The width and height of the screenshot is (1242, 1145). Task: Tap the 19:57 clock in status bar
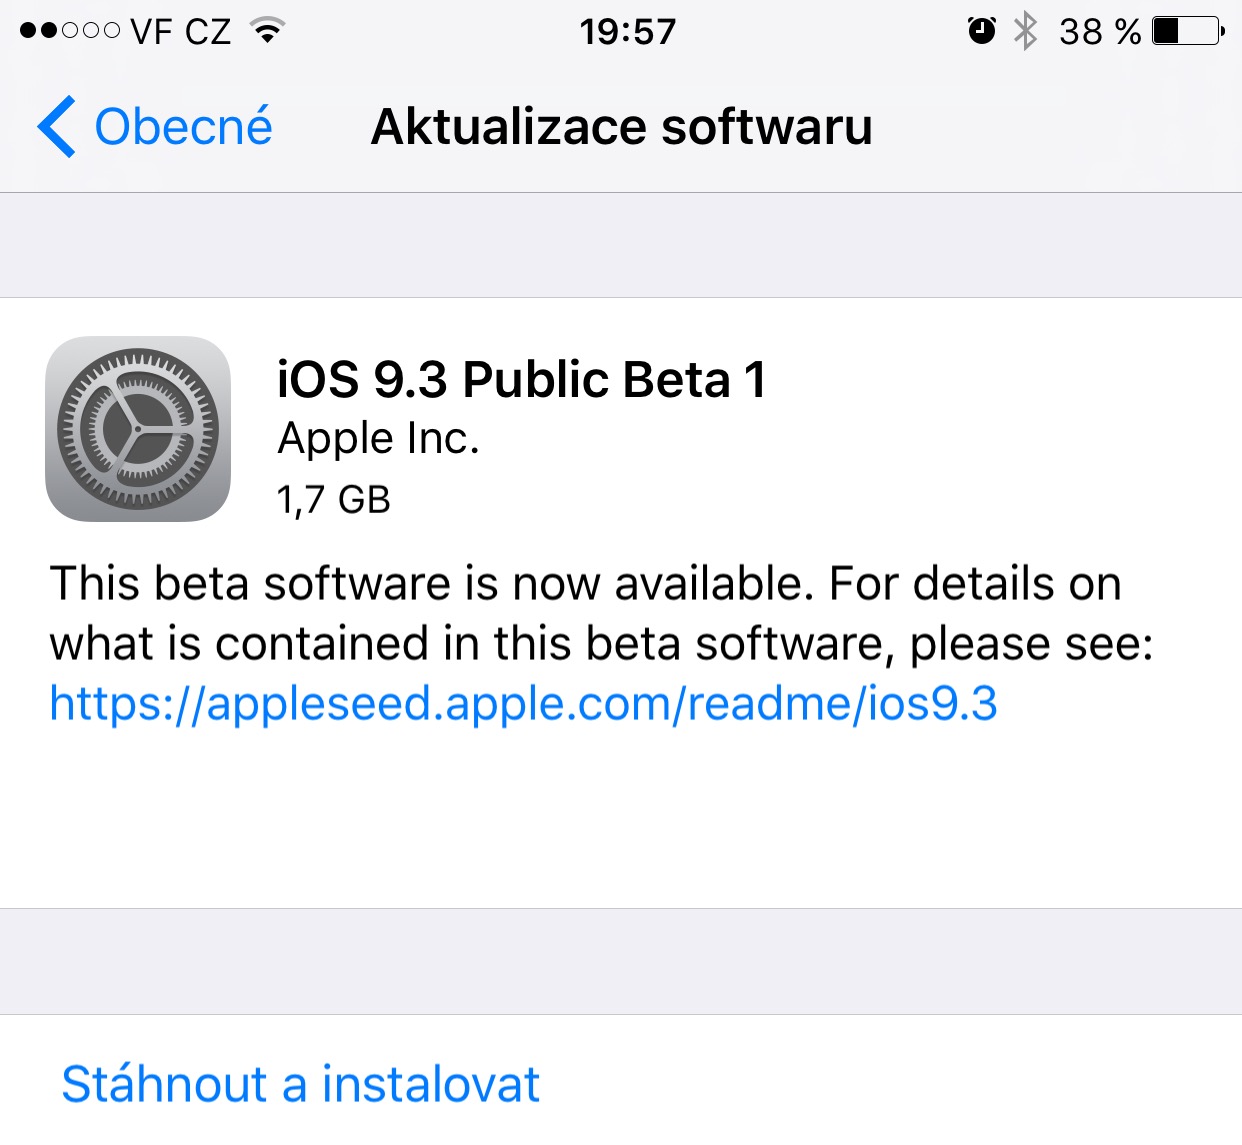pos(627,31)
